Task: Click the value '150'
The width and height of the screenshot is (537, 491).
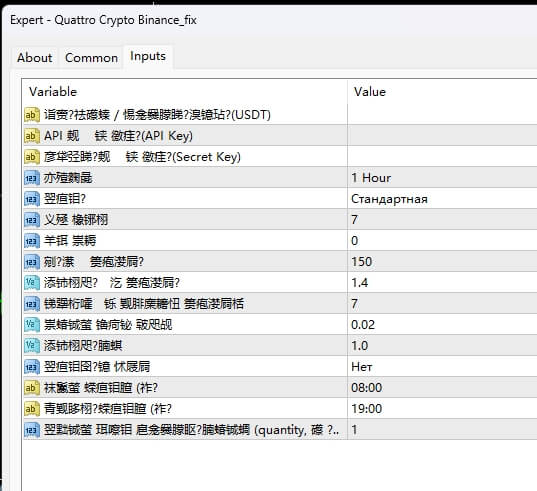Action: click(362, 262)
